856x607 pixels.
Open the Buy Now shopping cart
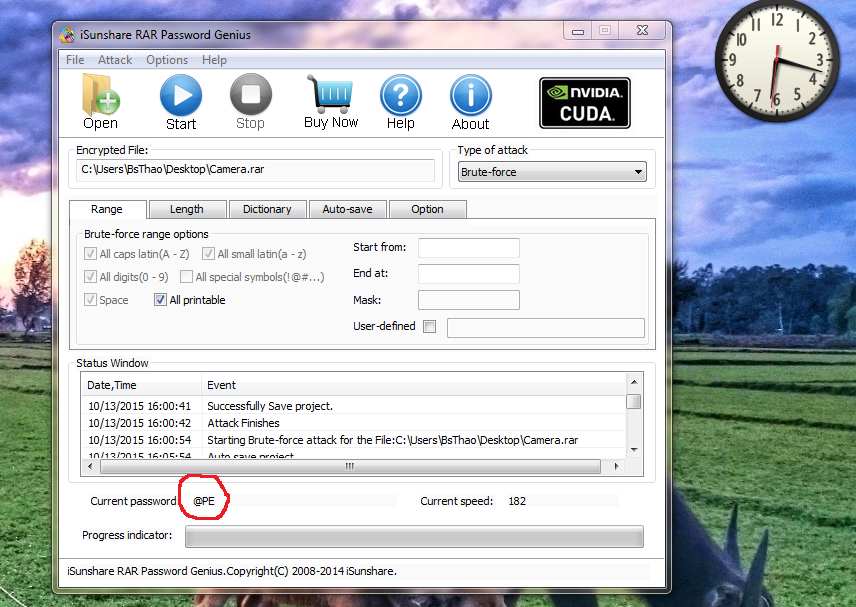330,96
